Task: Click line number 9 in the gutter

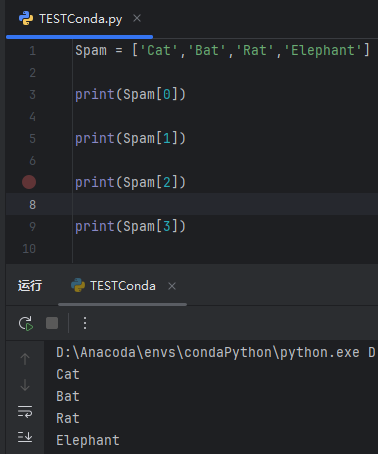Action: (x=32, y=227)
